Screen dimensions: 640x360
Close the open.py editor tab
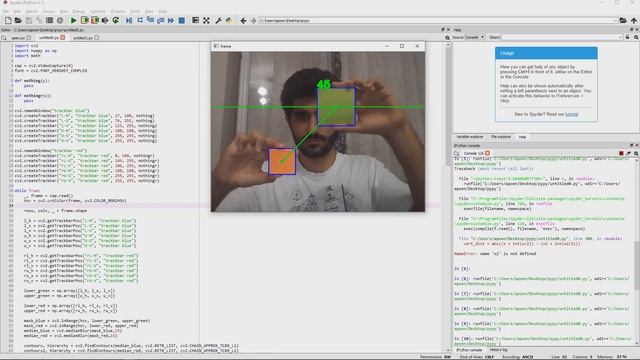click(29, 38)
